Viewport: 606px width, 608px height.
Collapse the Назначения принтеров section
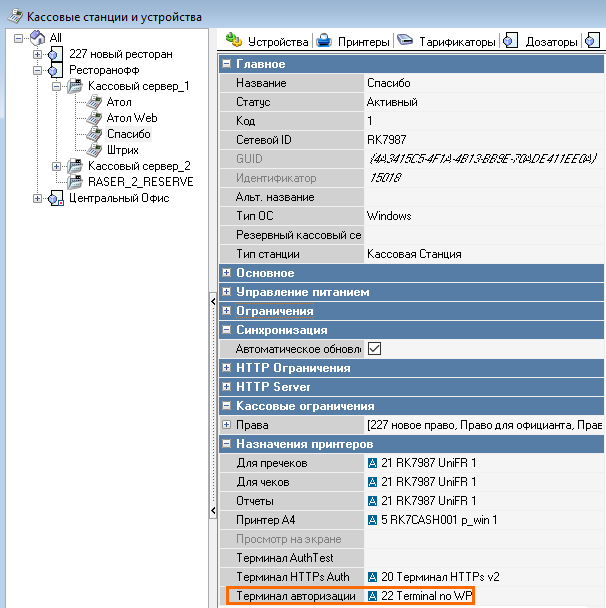tap(227, 444)
